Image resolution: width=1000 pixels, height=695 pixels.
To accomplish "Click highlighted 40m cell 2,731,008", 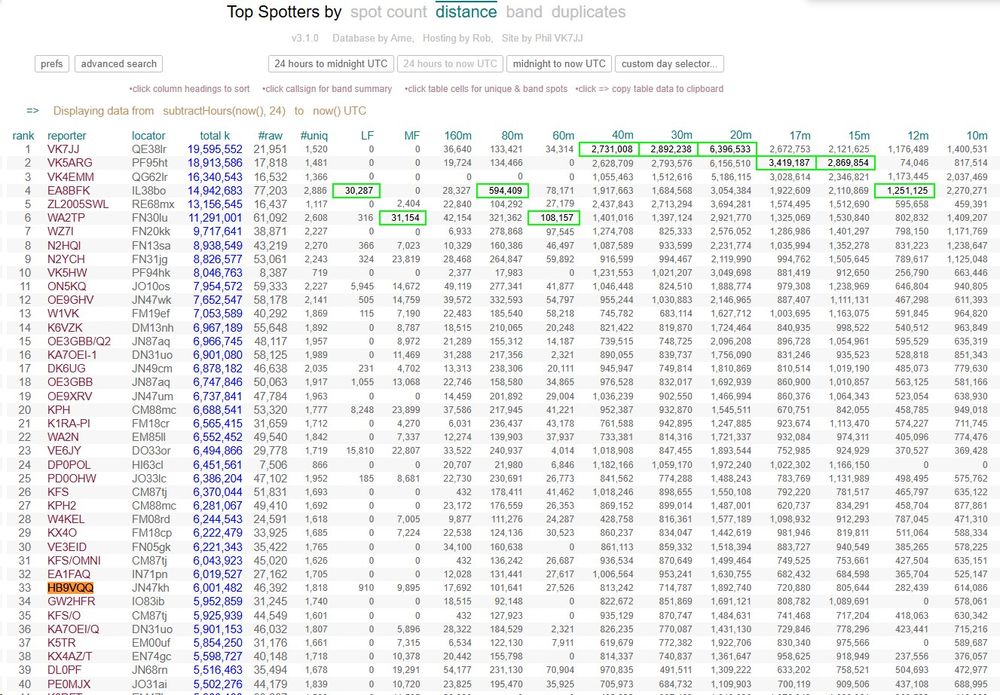I will [608, 149].
